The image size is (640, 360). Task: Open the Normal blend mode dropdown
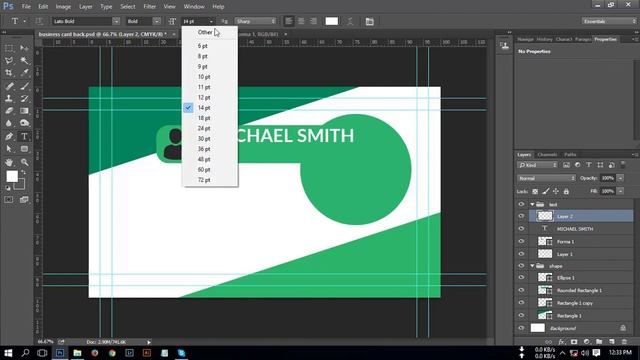tap(547, 178)
